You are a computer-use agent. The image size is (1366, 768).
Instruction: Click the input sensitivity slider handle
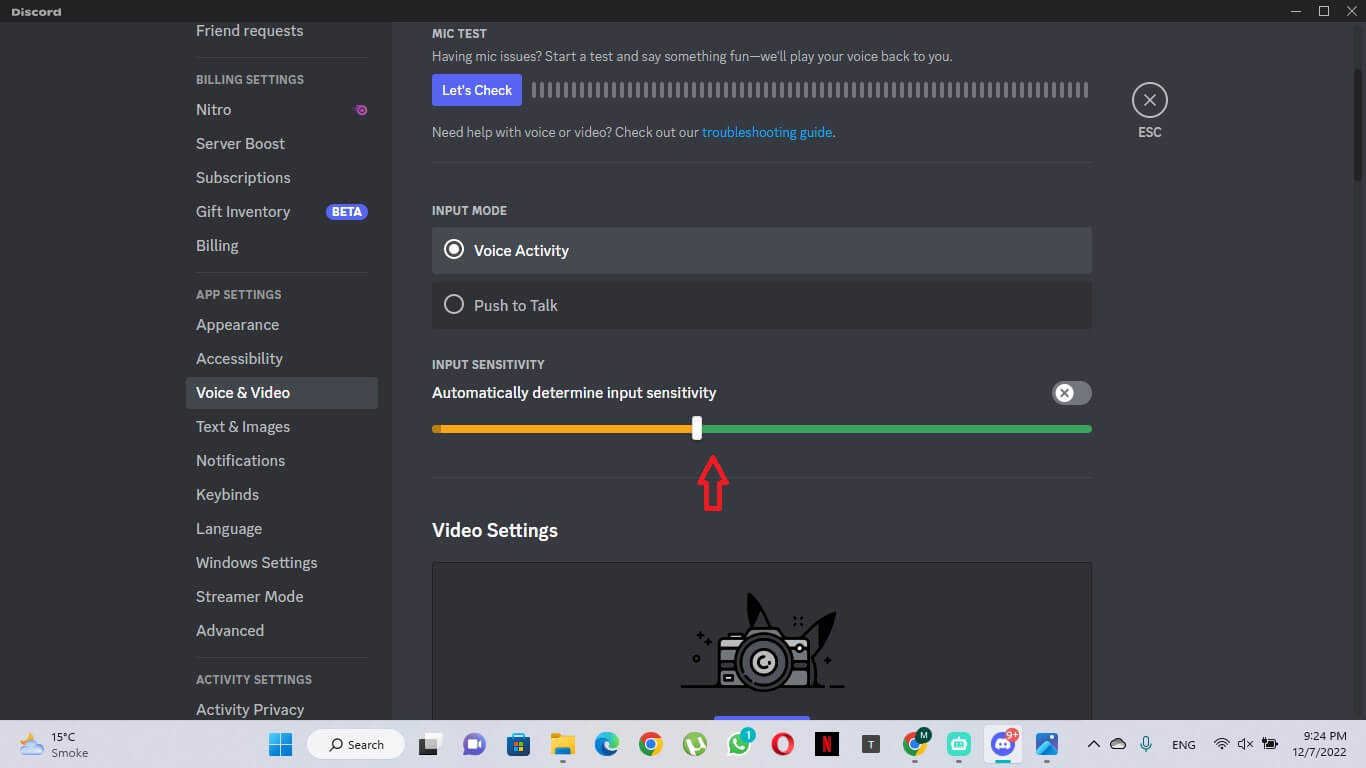click(697, 429)
